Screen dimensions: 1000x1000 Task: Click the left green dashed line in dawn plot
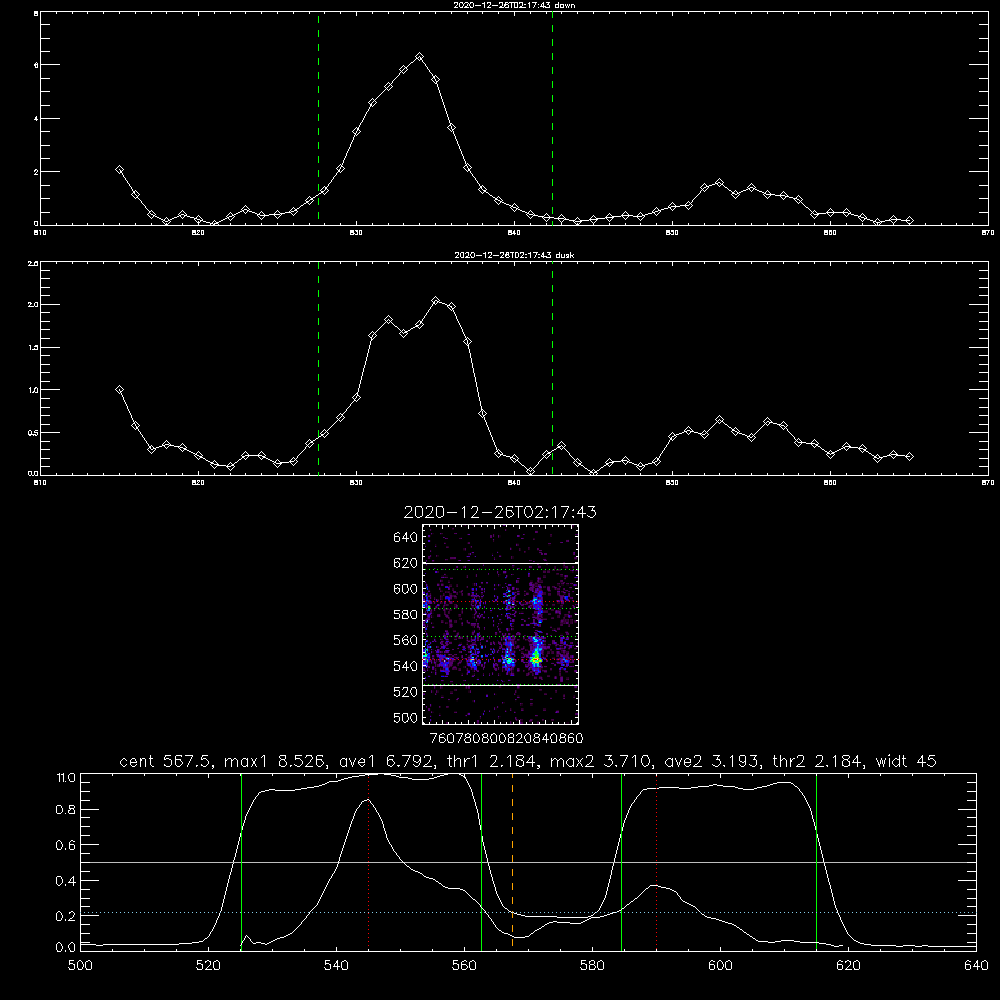(318, 118)
